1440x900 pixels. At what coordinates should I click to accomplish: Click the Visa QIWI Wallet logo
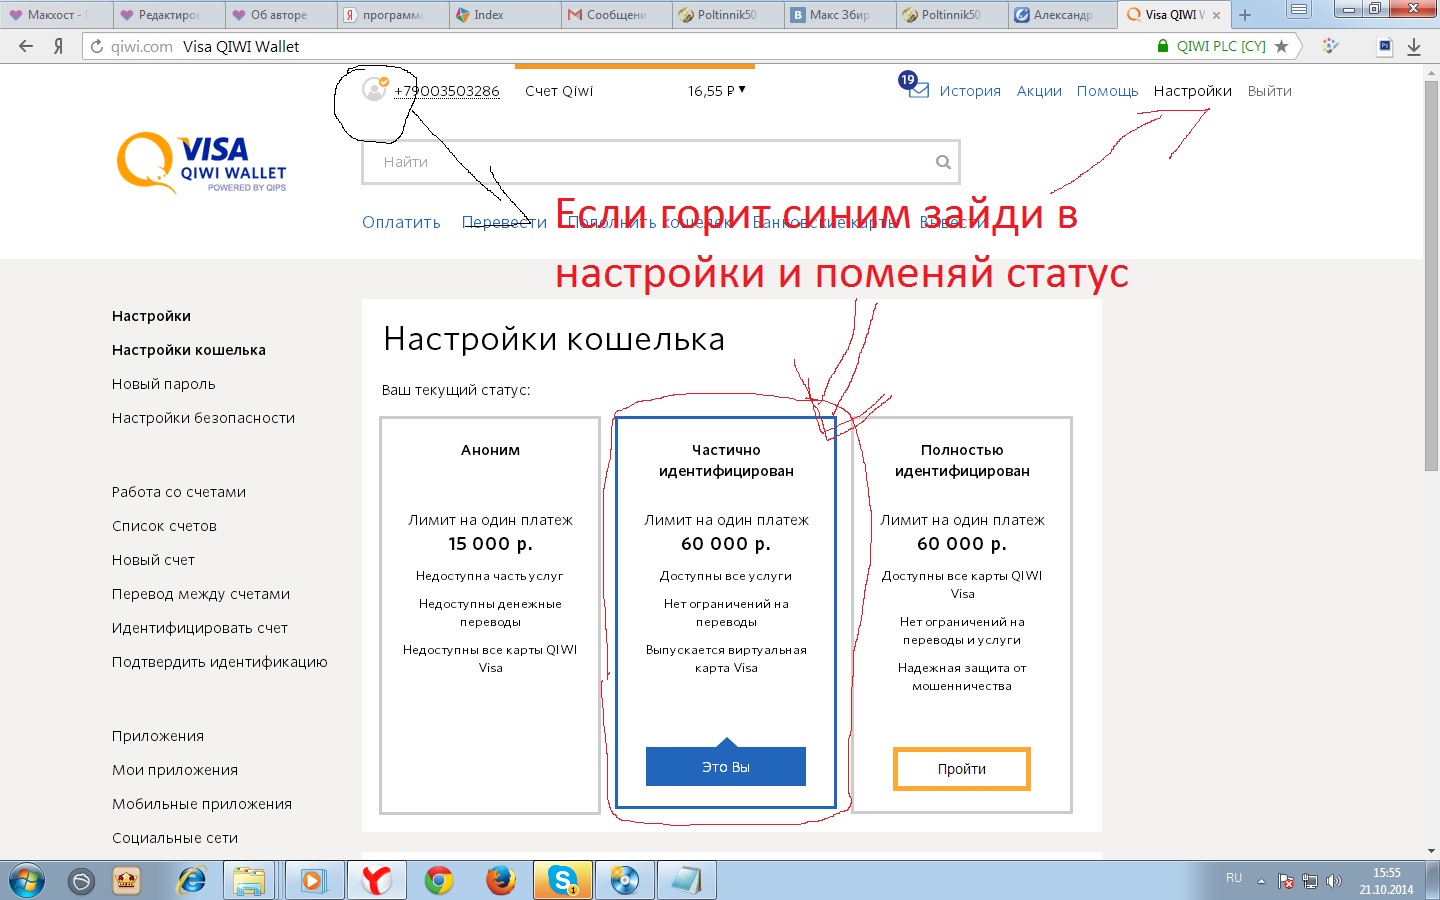203,163
